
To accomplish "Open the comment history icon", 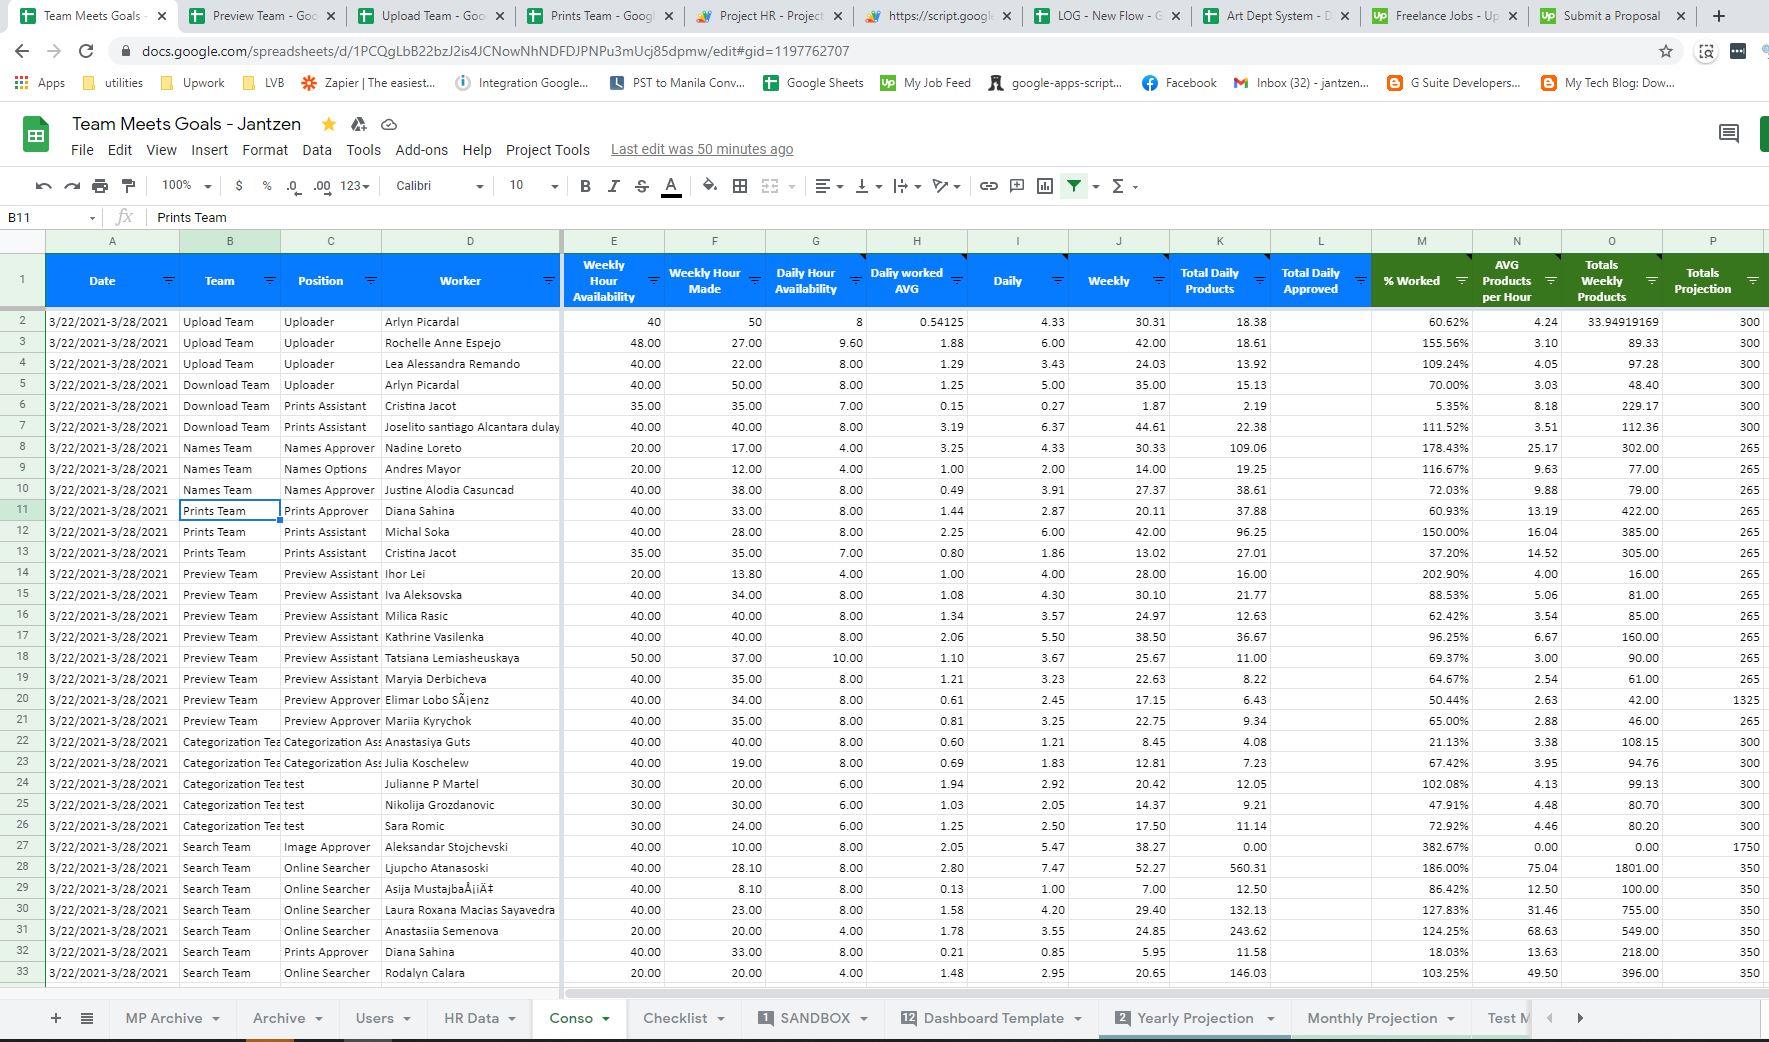I will tap(1728, 134).
